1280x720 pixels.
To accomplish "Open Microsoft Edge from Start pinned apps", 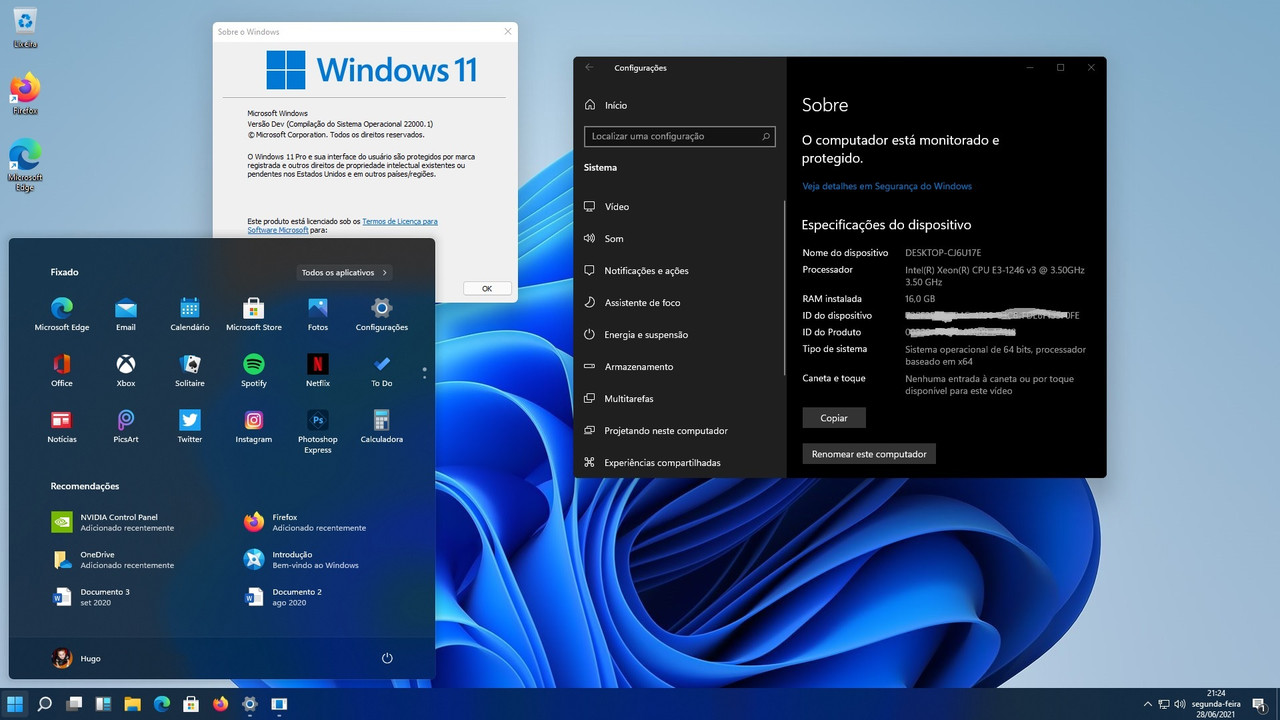I will click(62, 314).
